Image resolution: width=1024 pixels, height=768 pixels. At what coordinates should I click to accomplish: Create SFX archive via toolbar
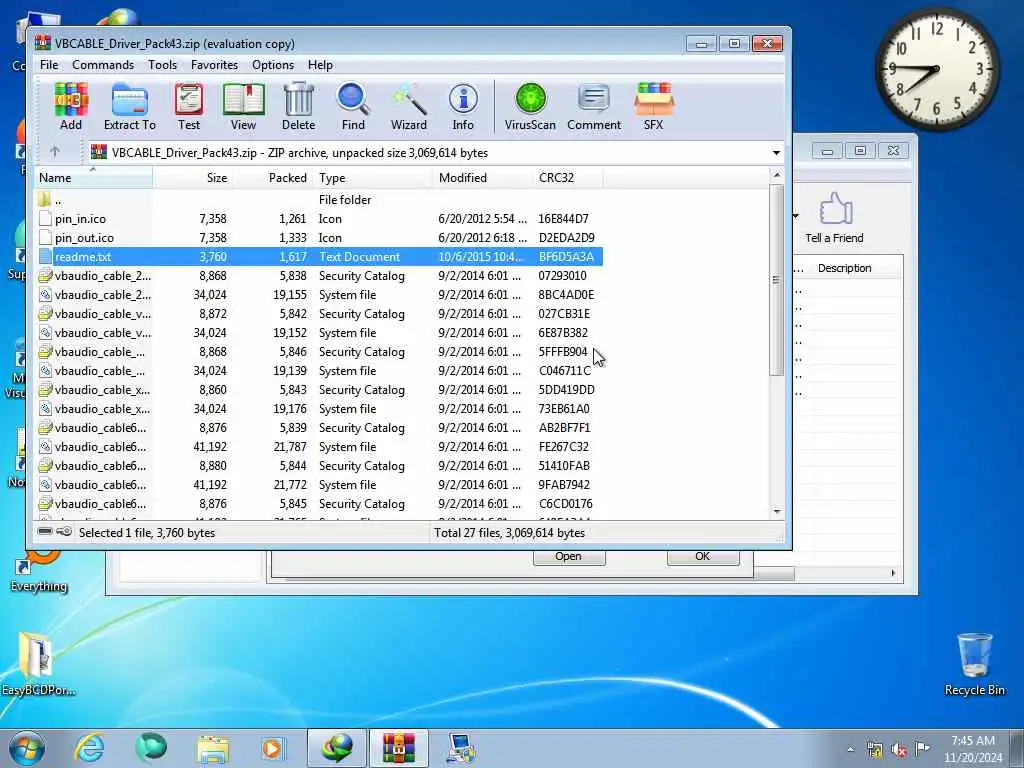click(x=653, y=106)
